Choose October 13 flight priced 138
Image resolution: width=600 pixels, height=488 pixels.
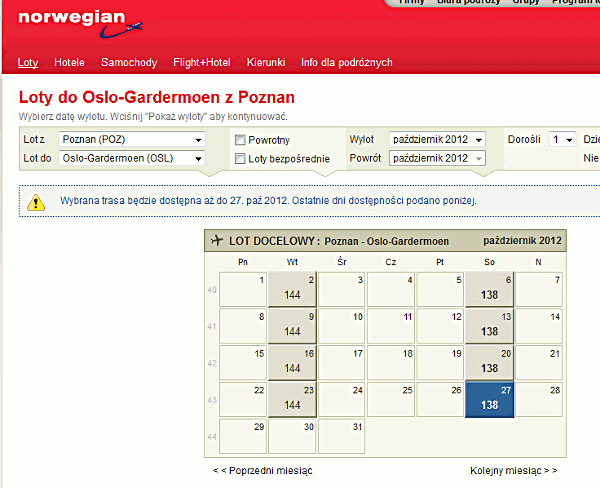point(489,326)
